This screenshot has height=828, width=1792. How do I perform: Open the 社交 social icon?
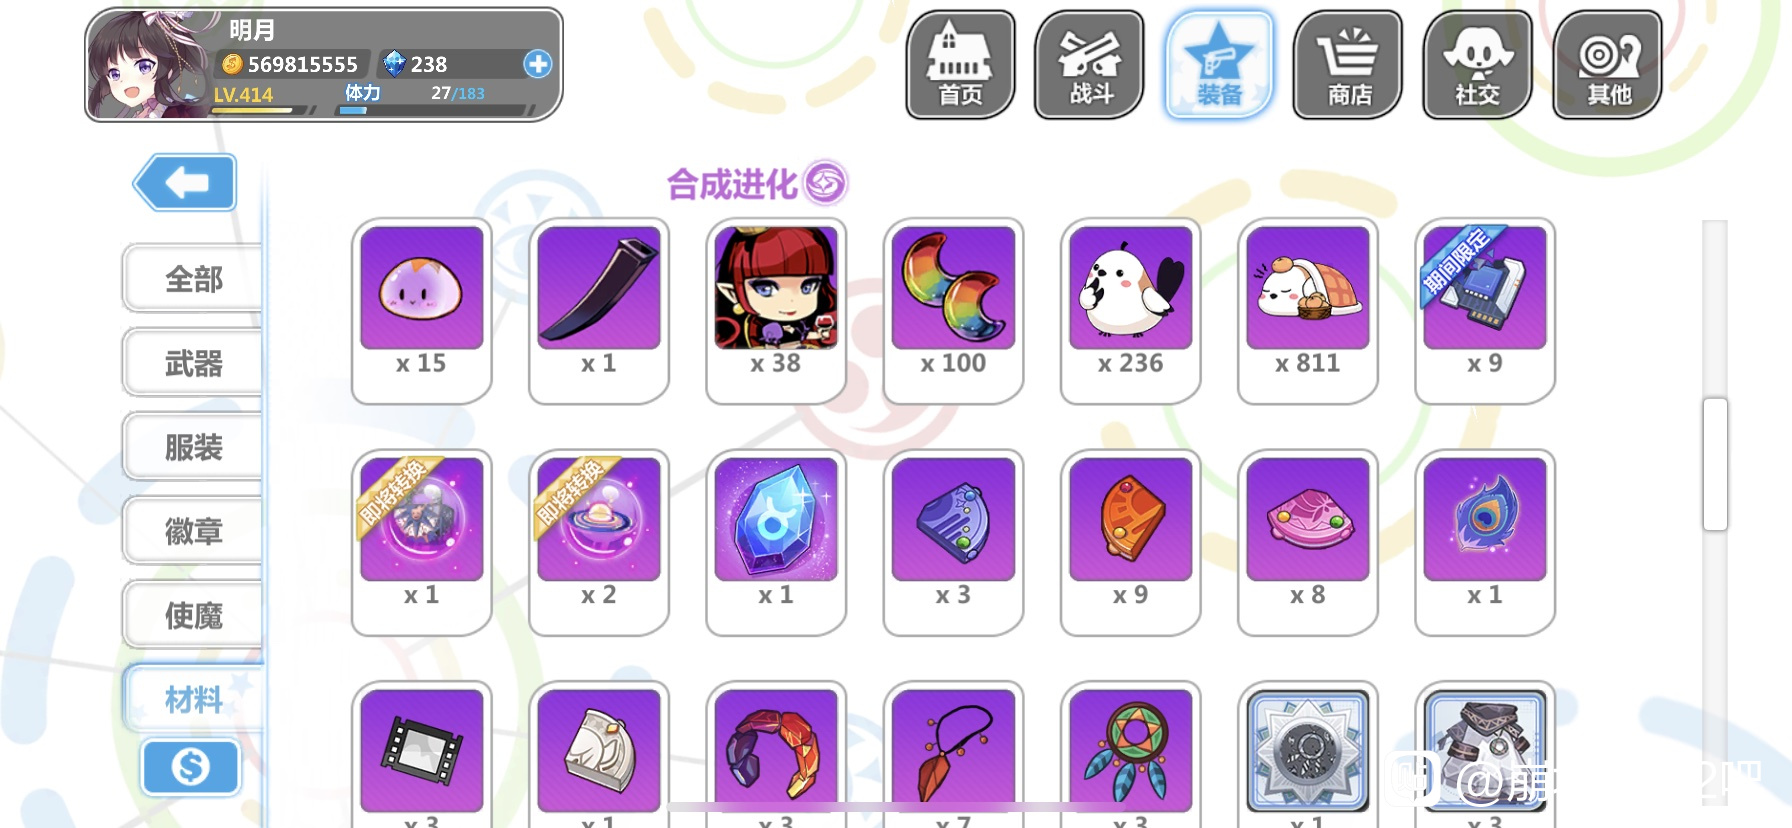1477,65
